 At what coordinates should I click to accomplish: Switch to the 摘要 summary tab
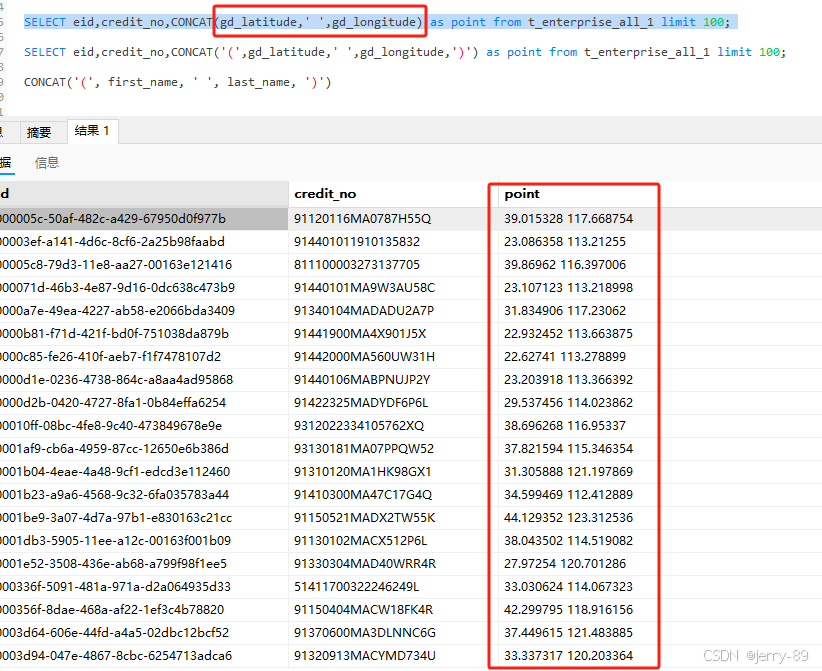pos(40,131)
